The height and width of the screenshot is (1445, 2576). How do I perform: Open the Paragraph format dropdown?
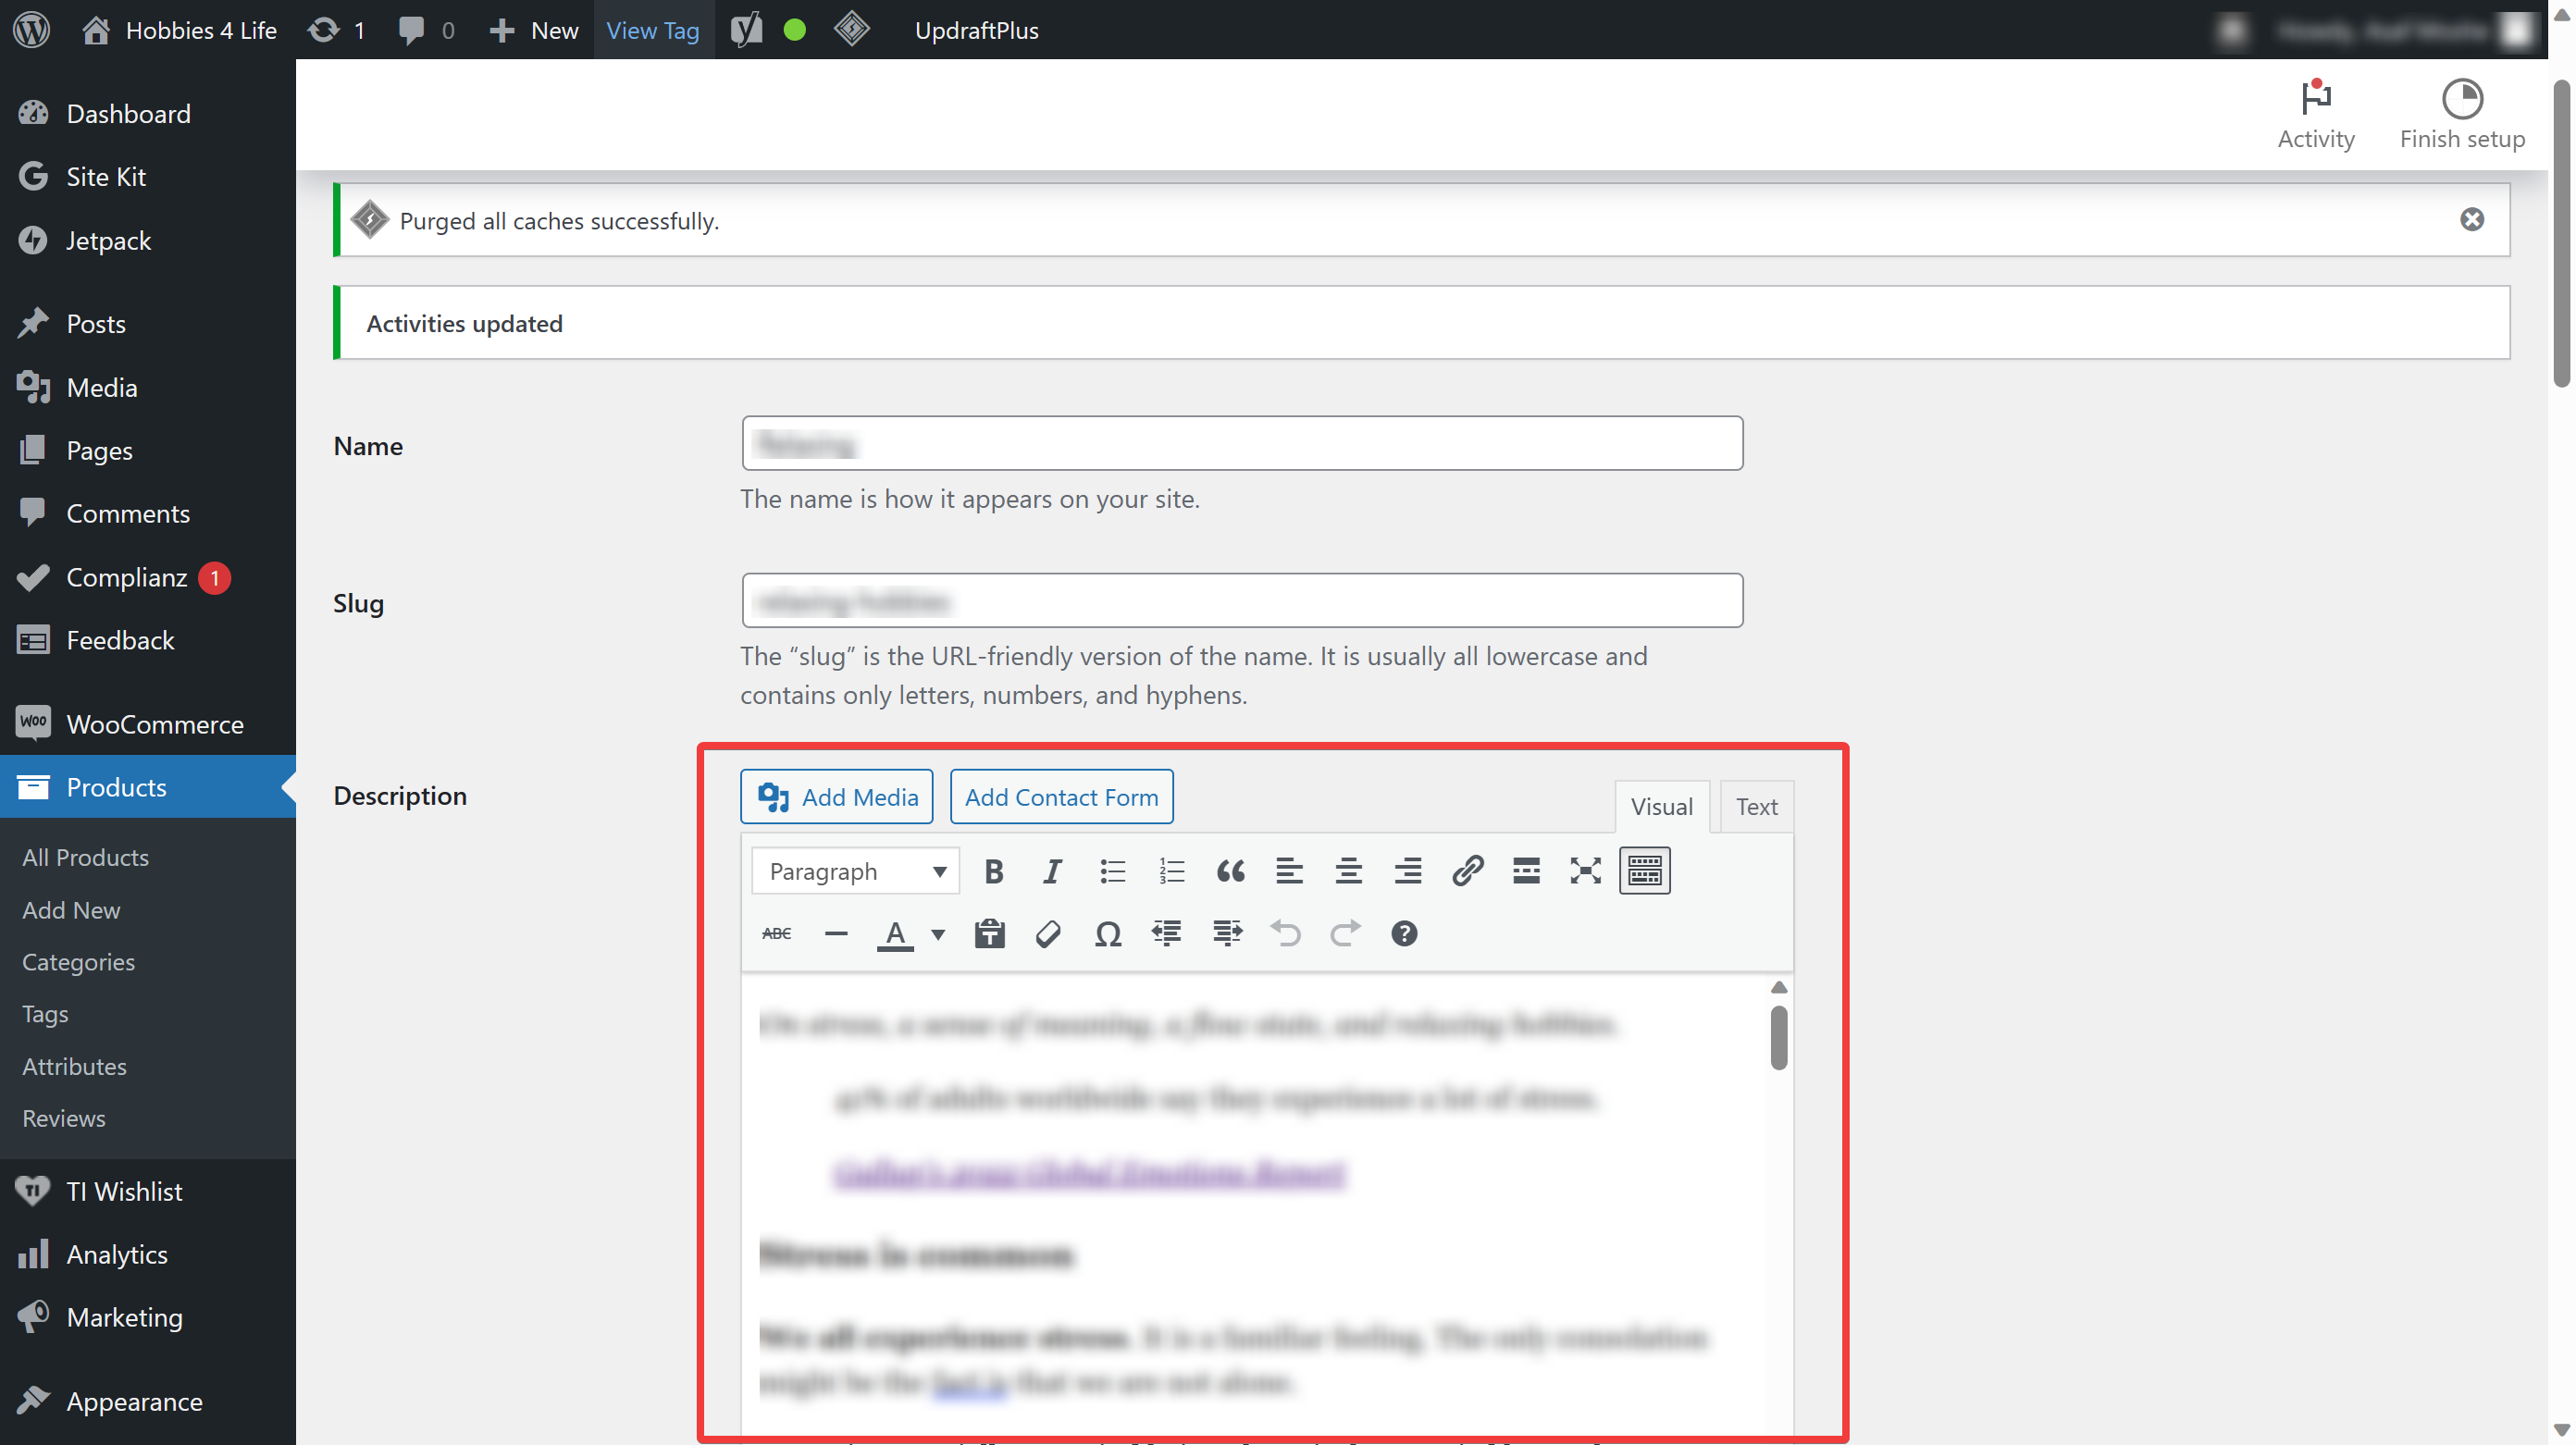click(855, 871)
